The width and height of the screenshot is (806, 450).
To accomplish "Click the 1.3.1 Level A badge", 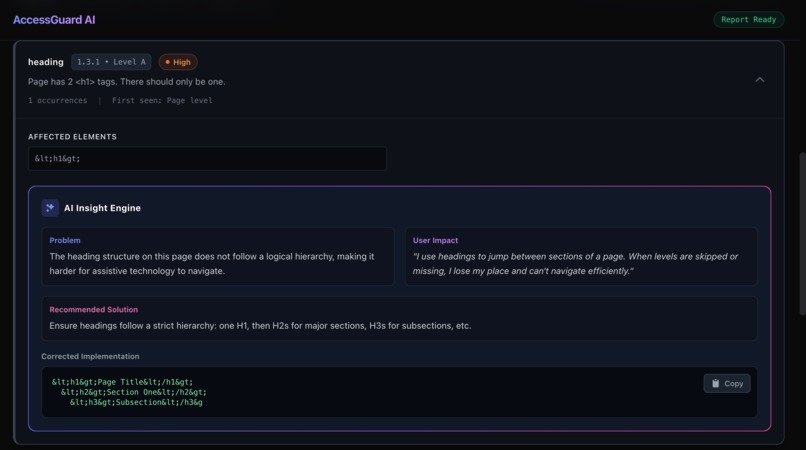I will [x=111, y=62].
